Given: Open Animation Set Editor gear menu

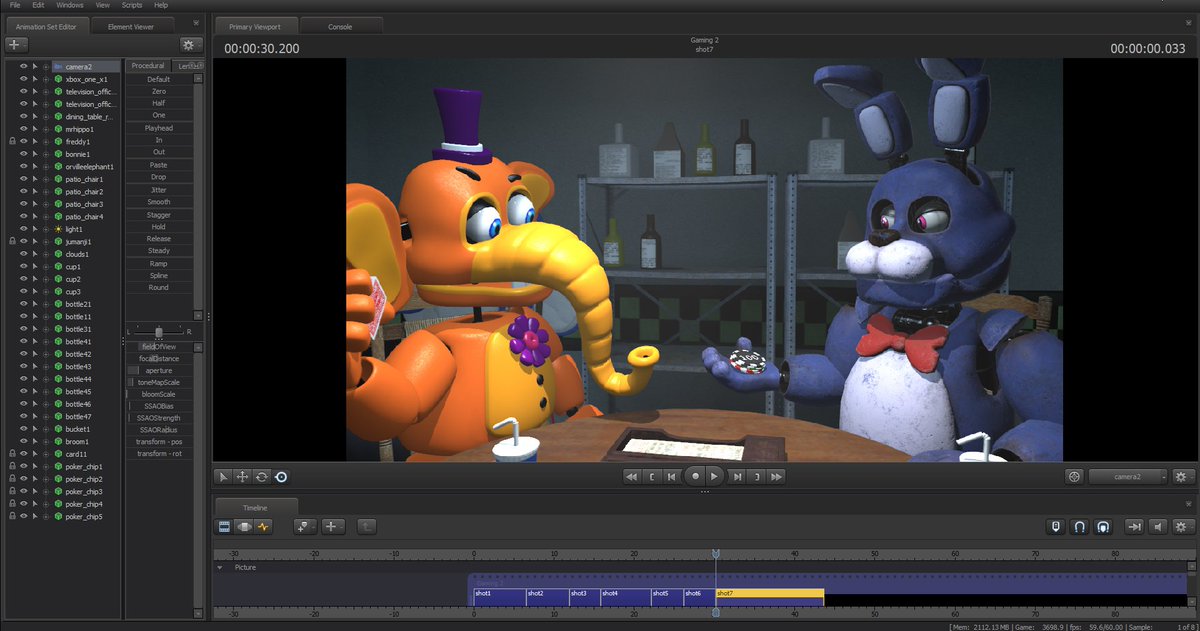Looking at the screenshot, I should coord(191,45).
